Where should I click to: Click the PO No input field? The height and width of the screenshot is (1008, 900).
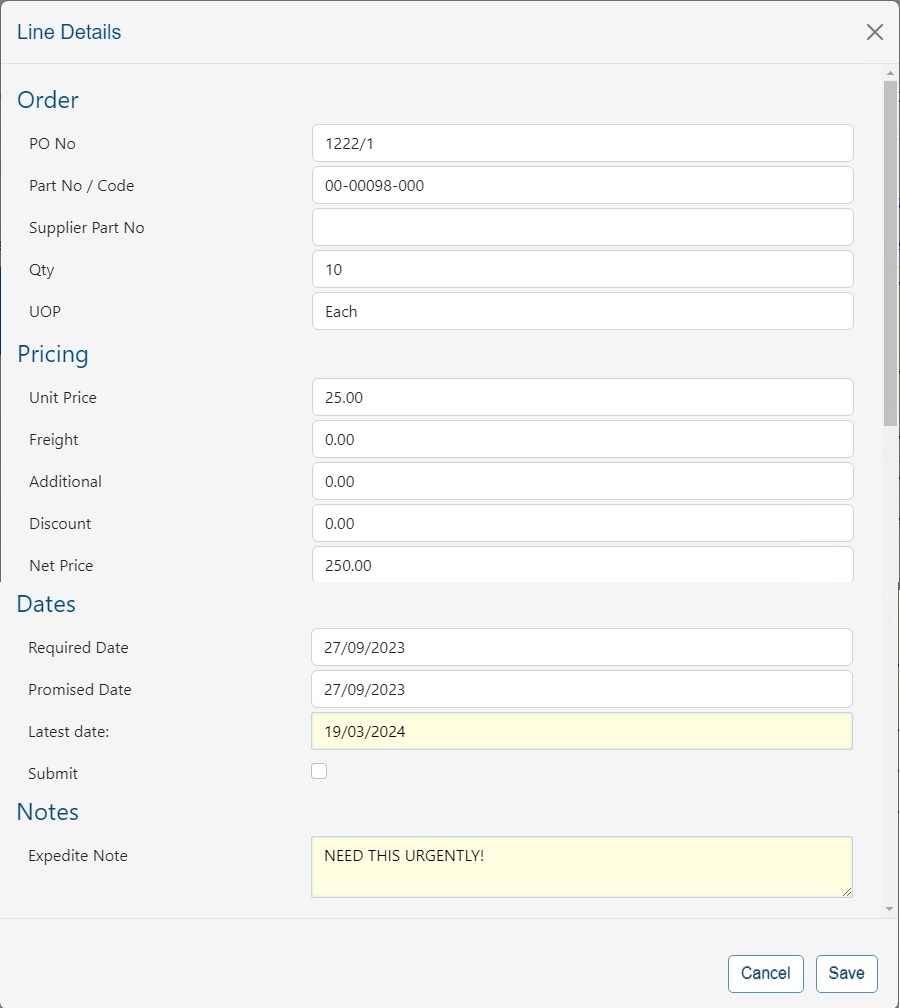click(x=582, y=143)
